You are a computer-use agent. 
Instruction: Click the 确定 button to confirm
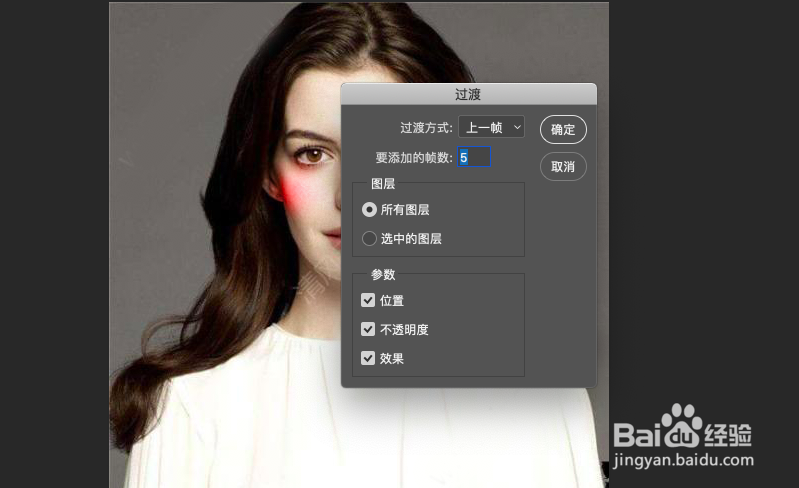[563, 129]
